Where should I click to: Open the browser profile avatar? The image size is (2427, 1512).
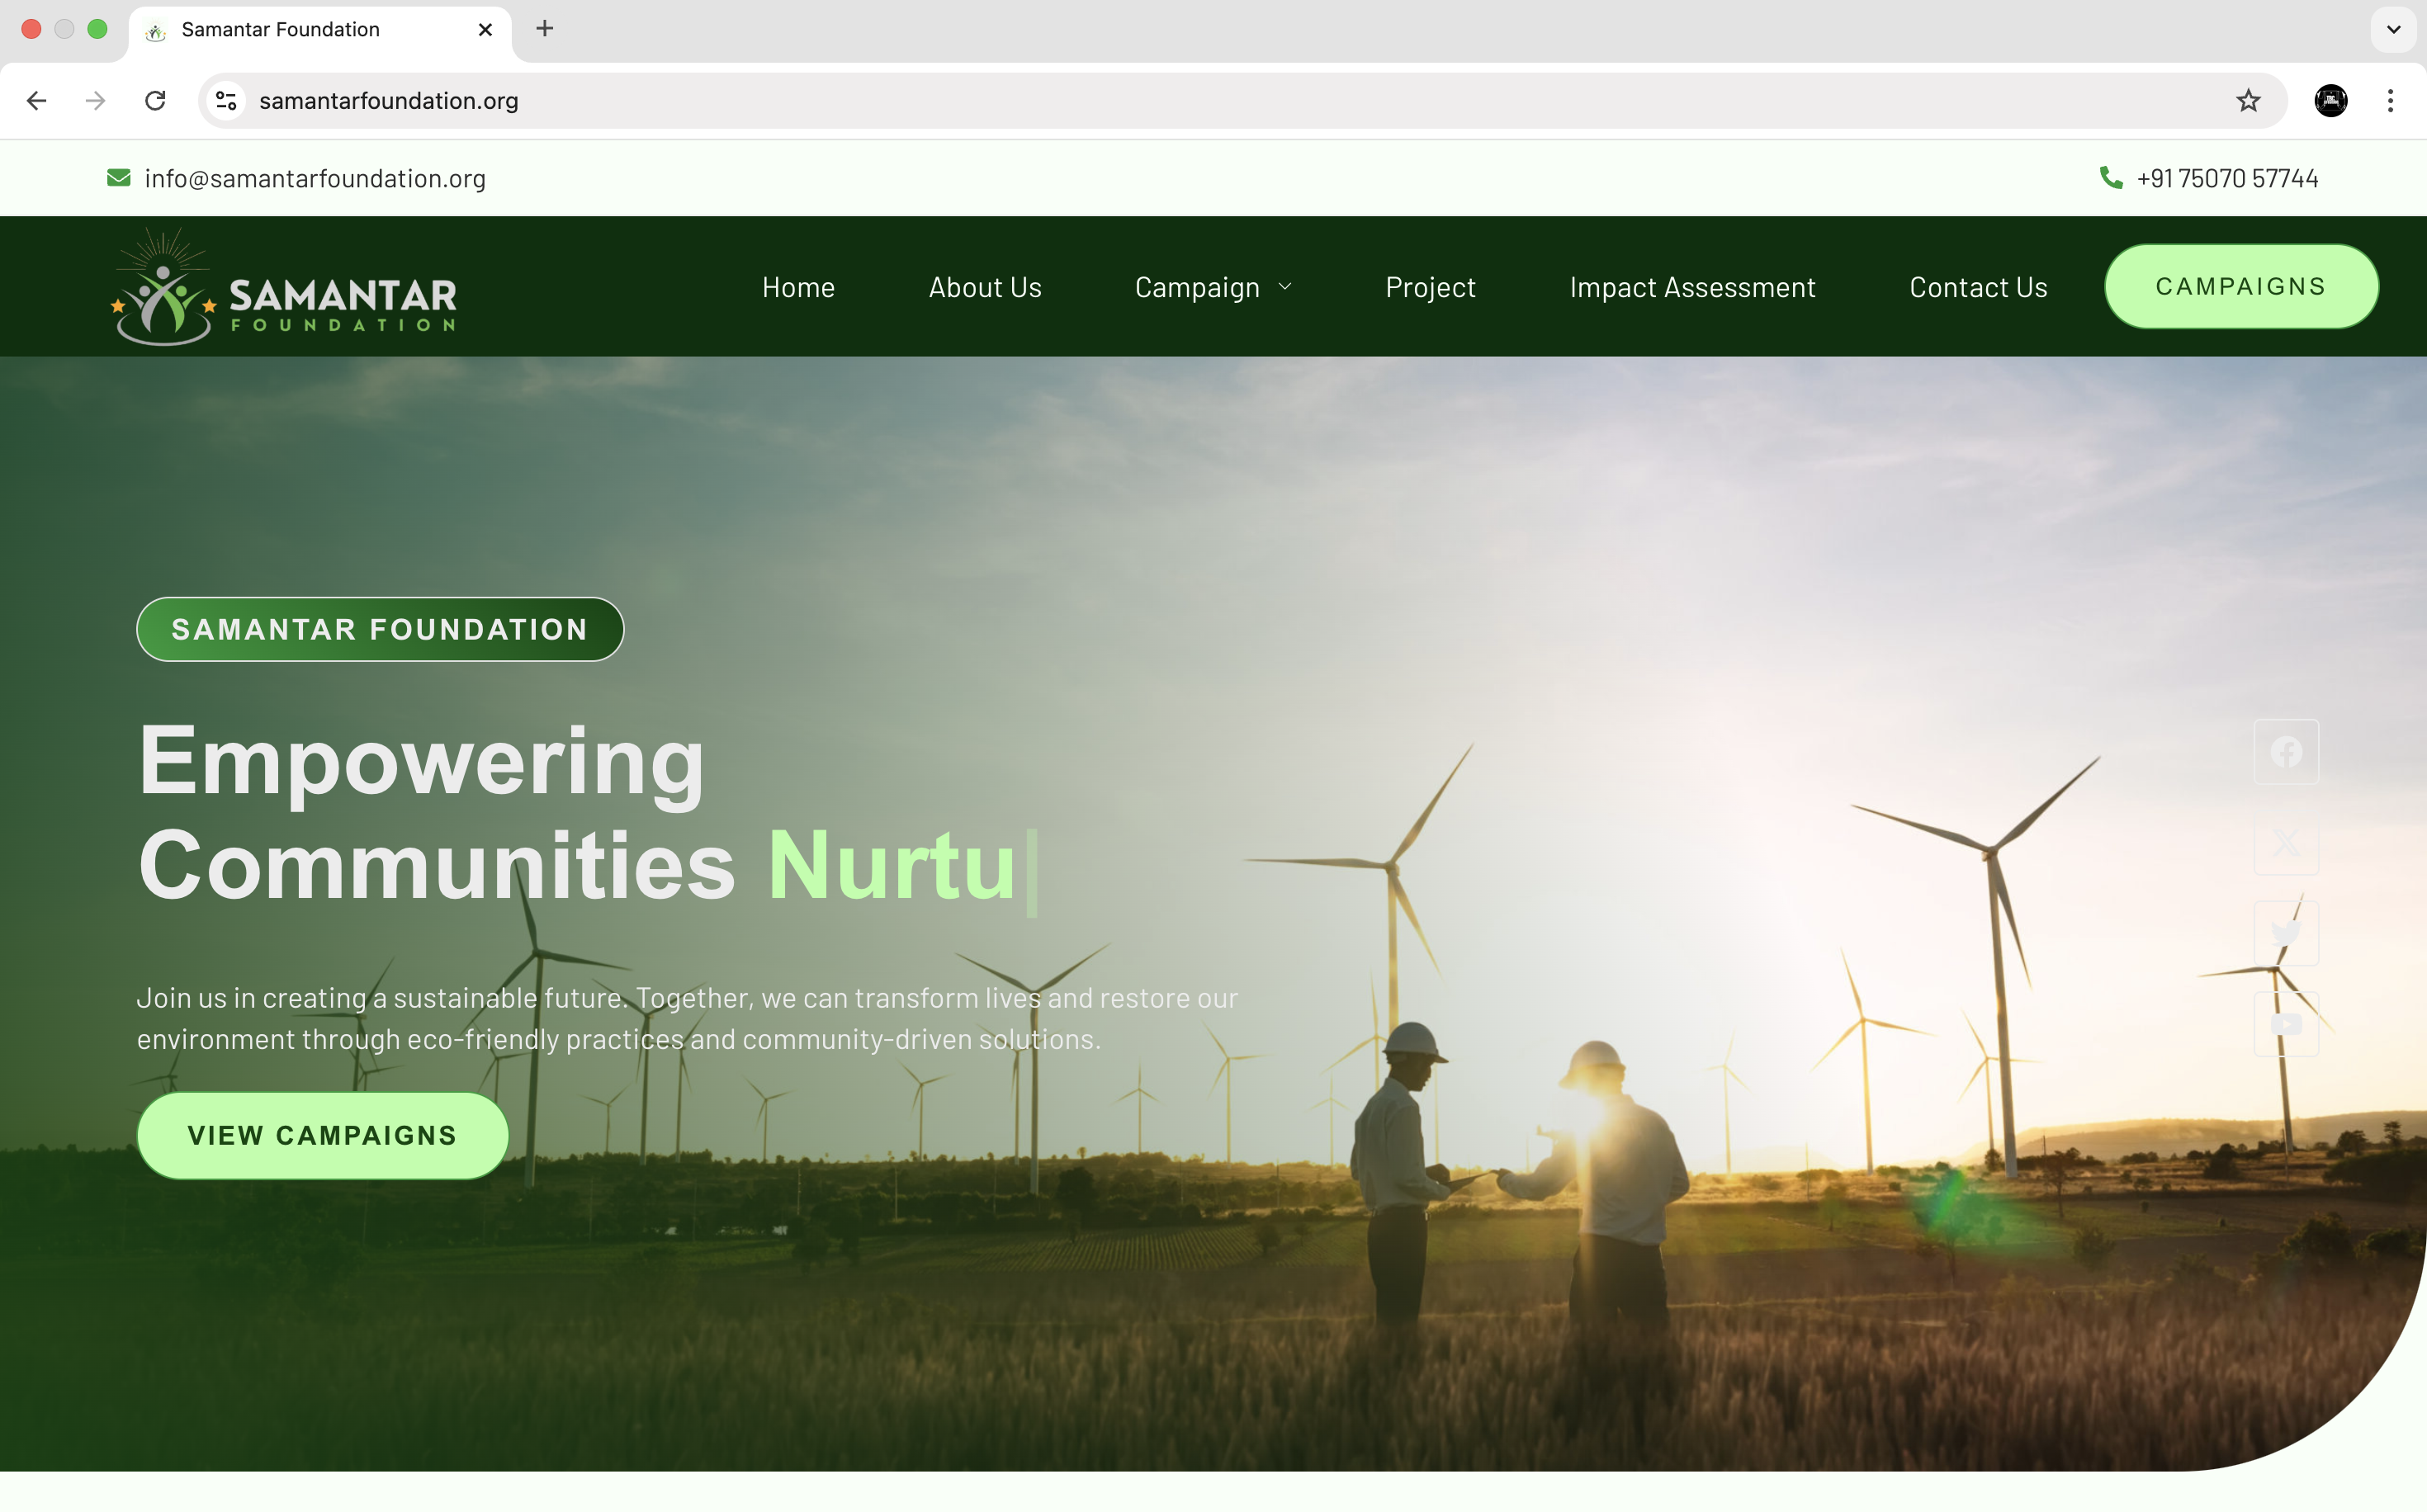[x=2331, y=100]
